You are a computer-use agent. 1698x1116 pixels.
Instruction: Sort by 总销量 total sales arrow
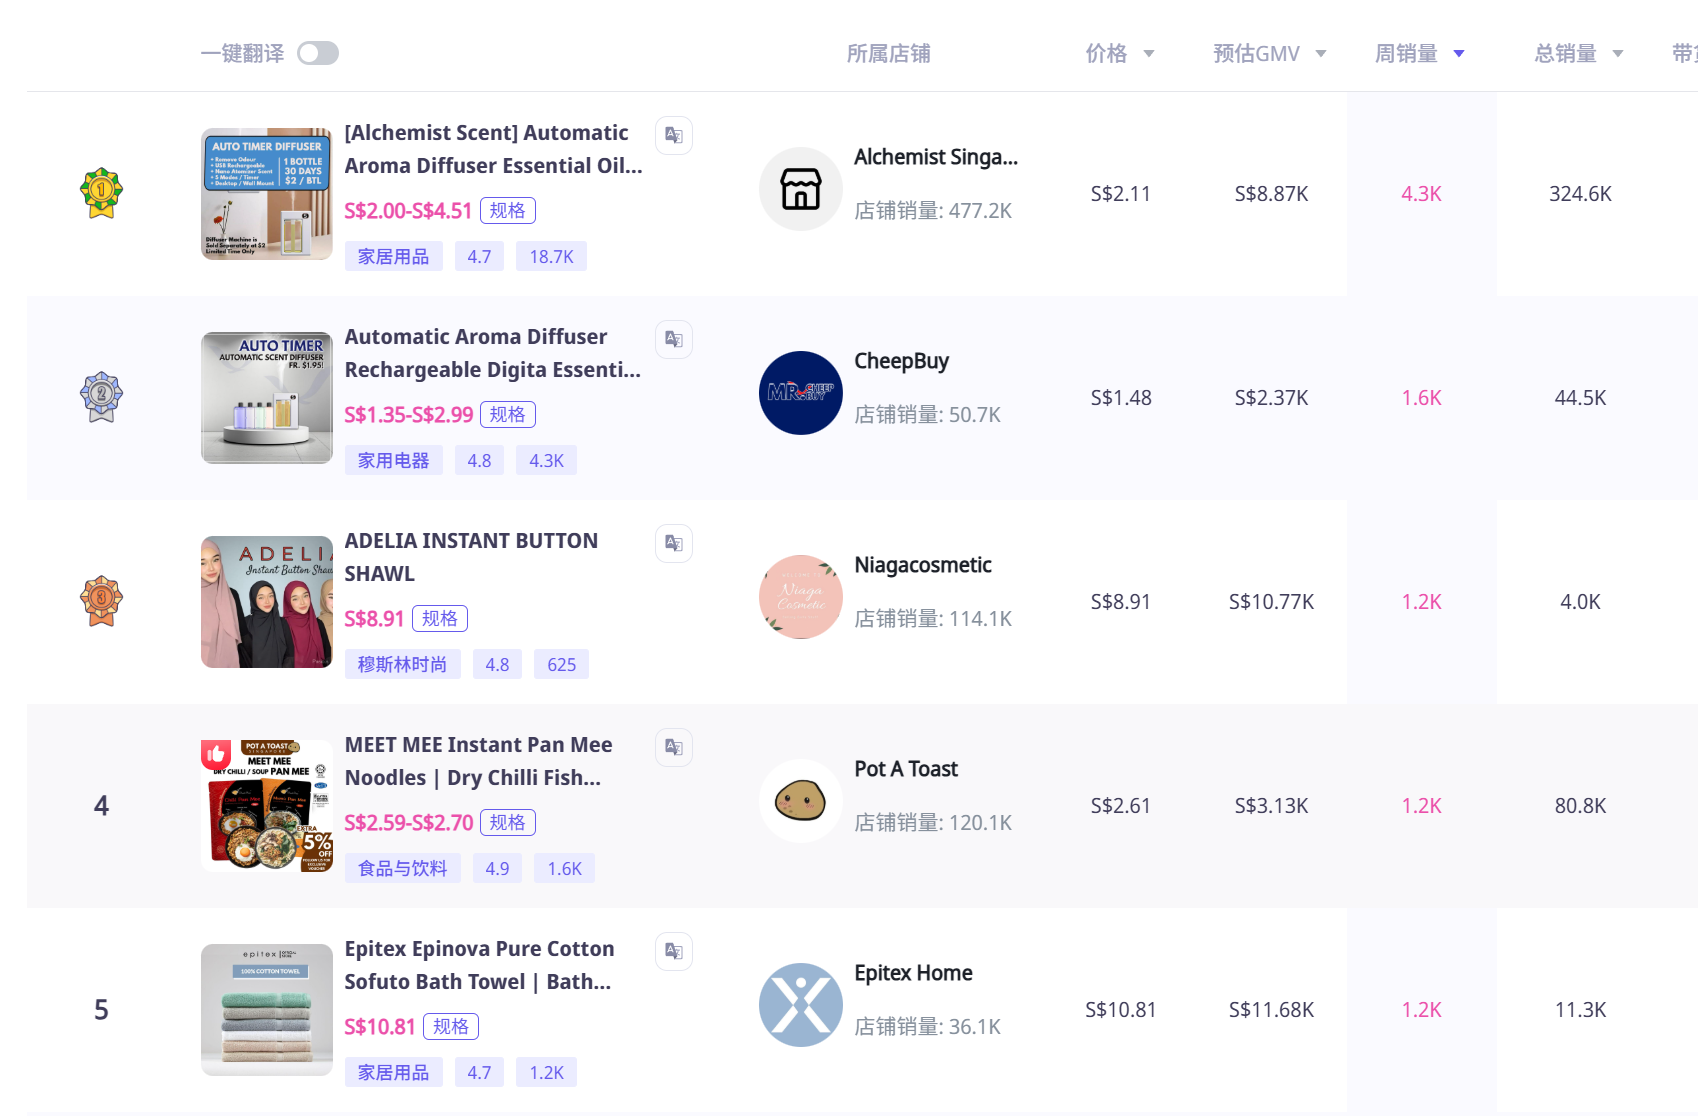point(1618,54)
